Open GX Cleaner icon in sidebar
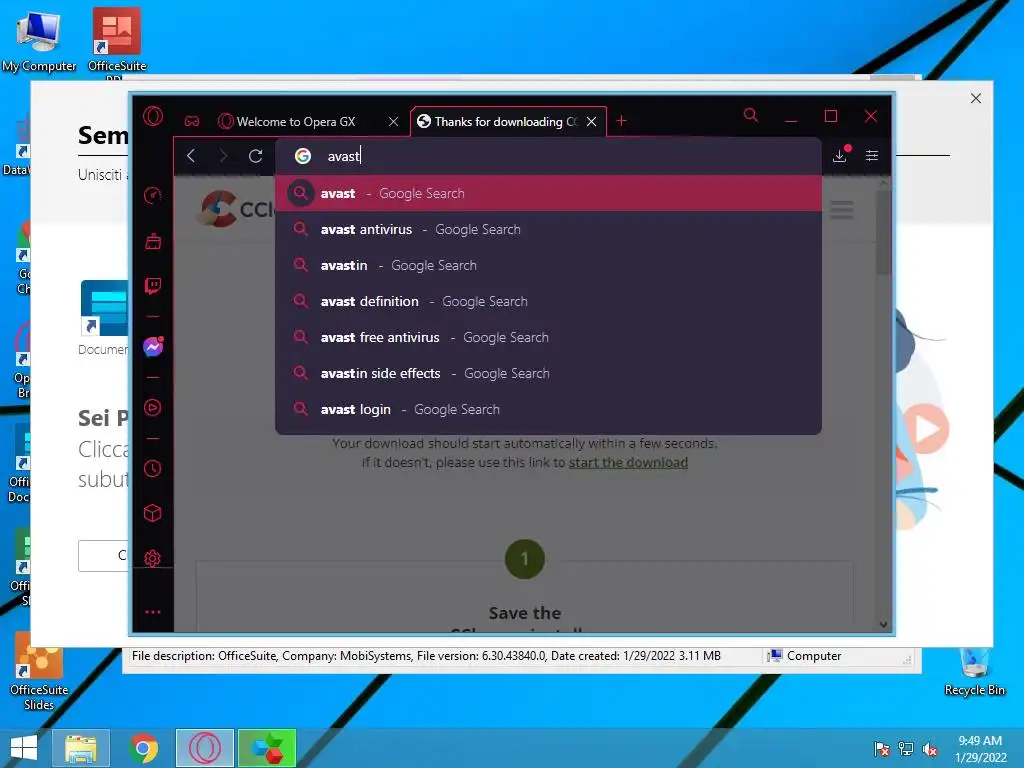 [x=153, y=241]
